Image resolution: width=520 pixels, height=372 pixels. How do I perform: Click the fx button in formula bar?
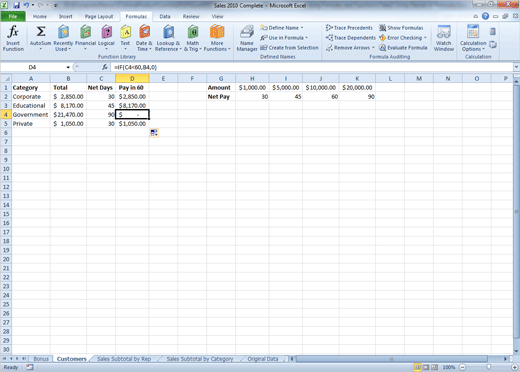tap(105, 67)
